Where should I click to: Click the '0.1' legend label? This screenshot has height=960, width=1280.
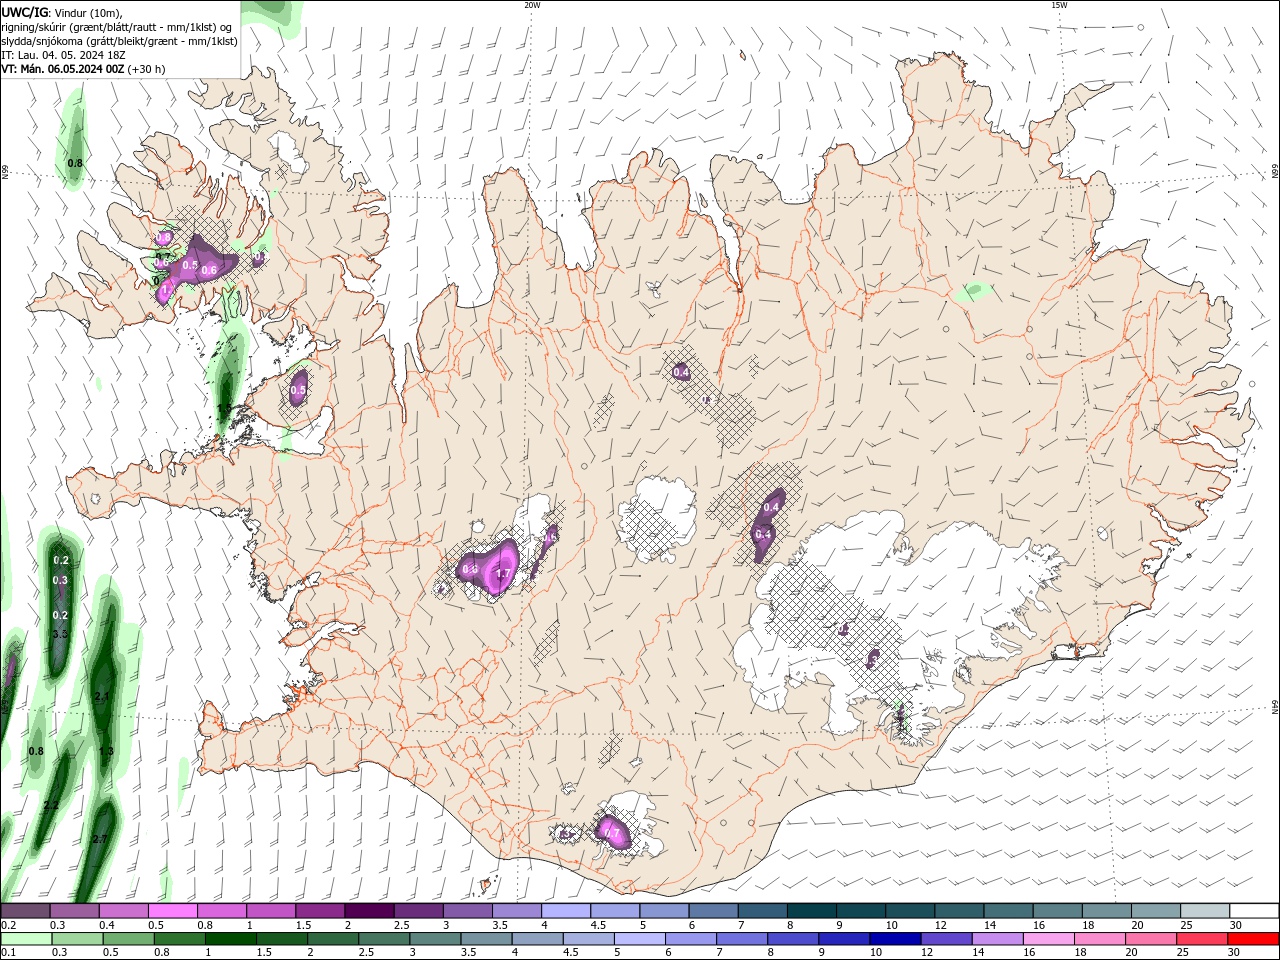click(8, 953)
